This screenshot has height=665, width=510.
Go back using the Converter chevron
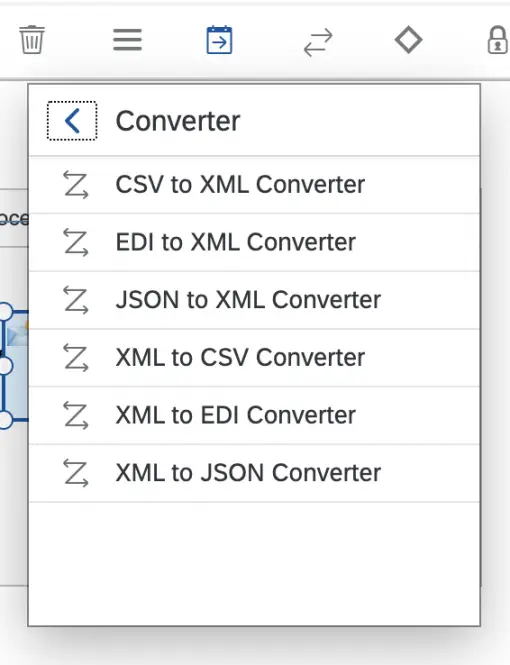[72, 121]
